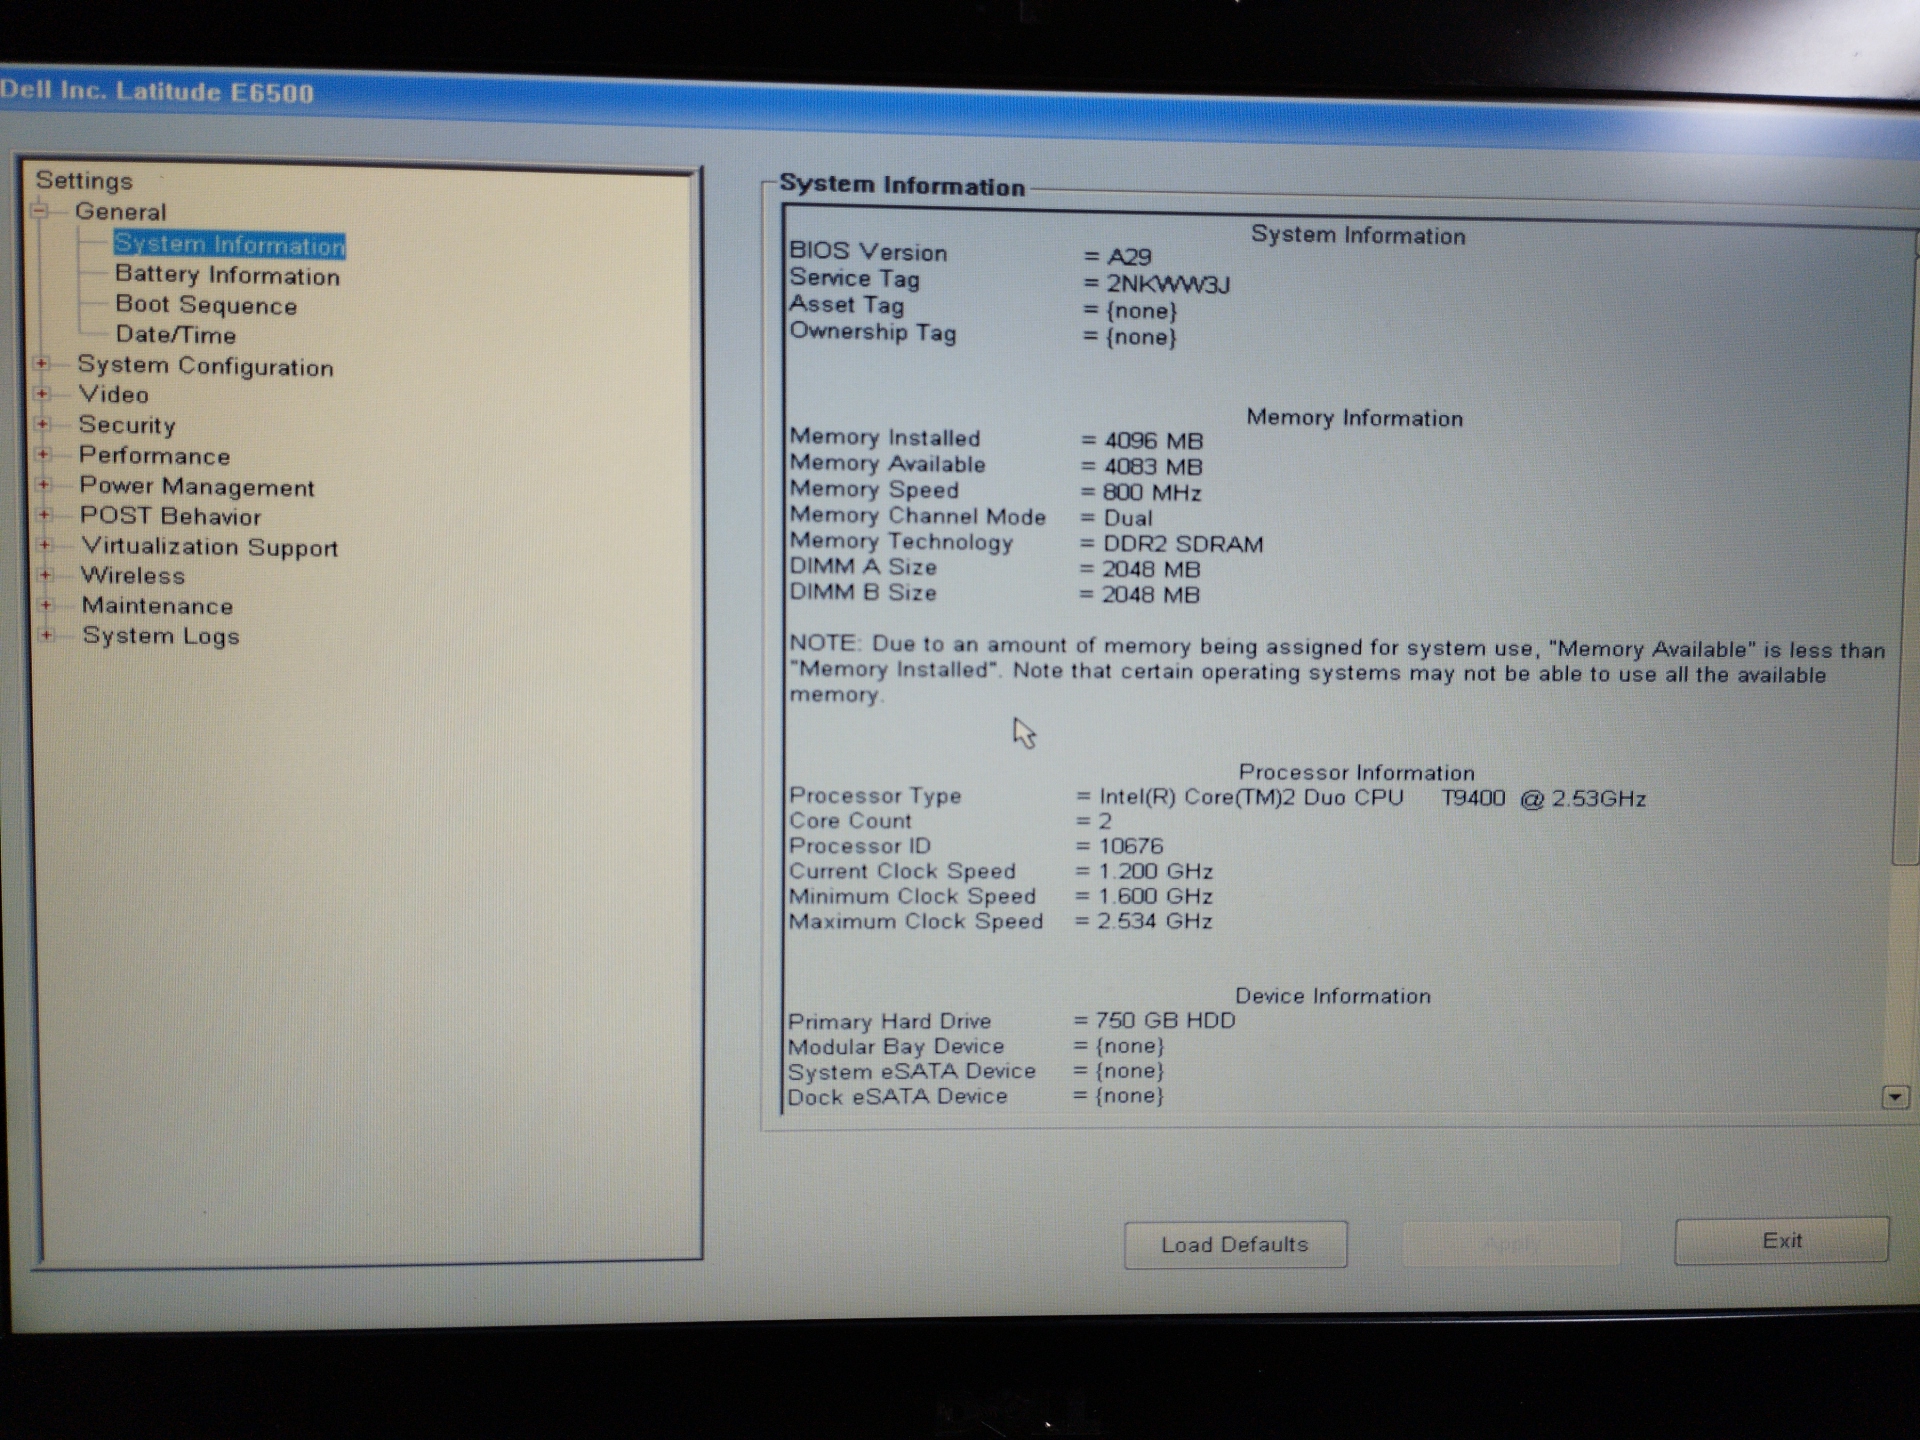
Task: Click the Modular Bay Device label
Action: point(896,1046)
